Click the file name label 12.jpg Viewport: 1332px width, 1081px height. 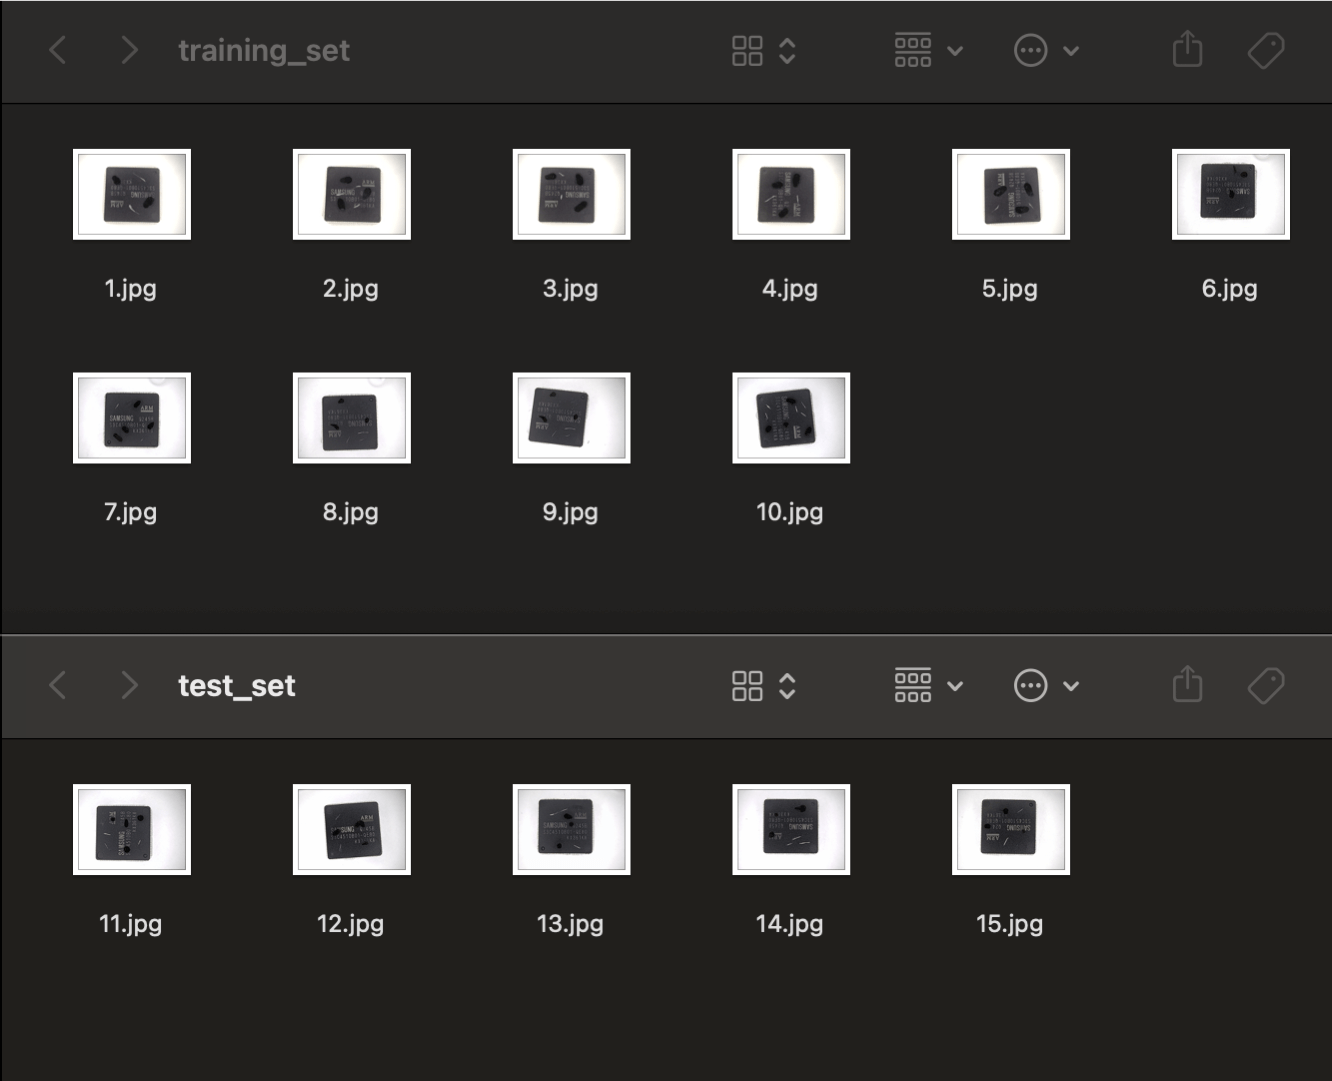(x=351, y=924)
